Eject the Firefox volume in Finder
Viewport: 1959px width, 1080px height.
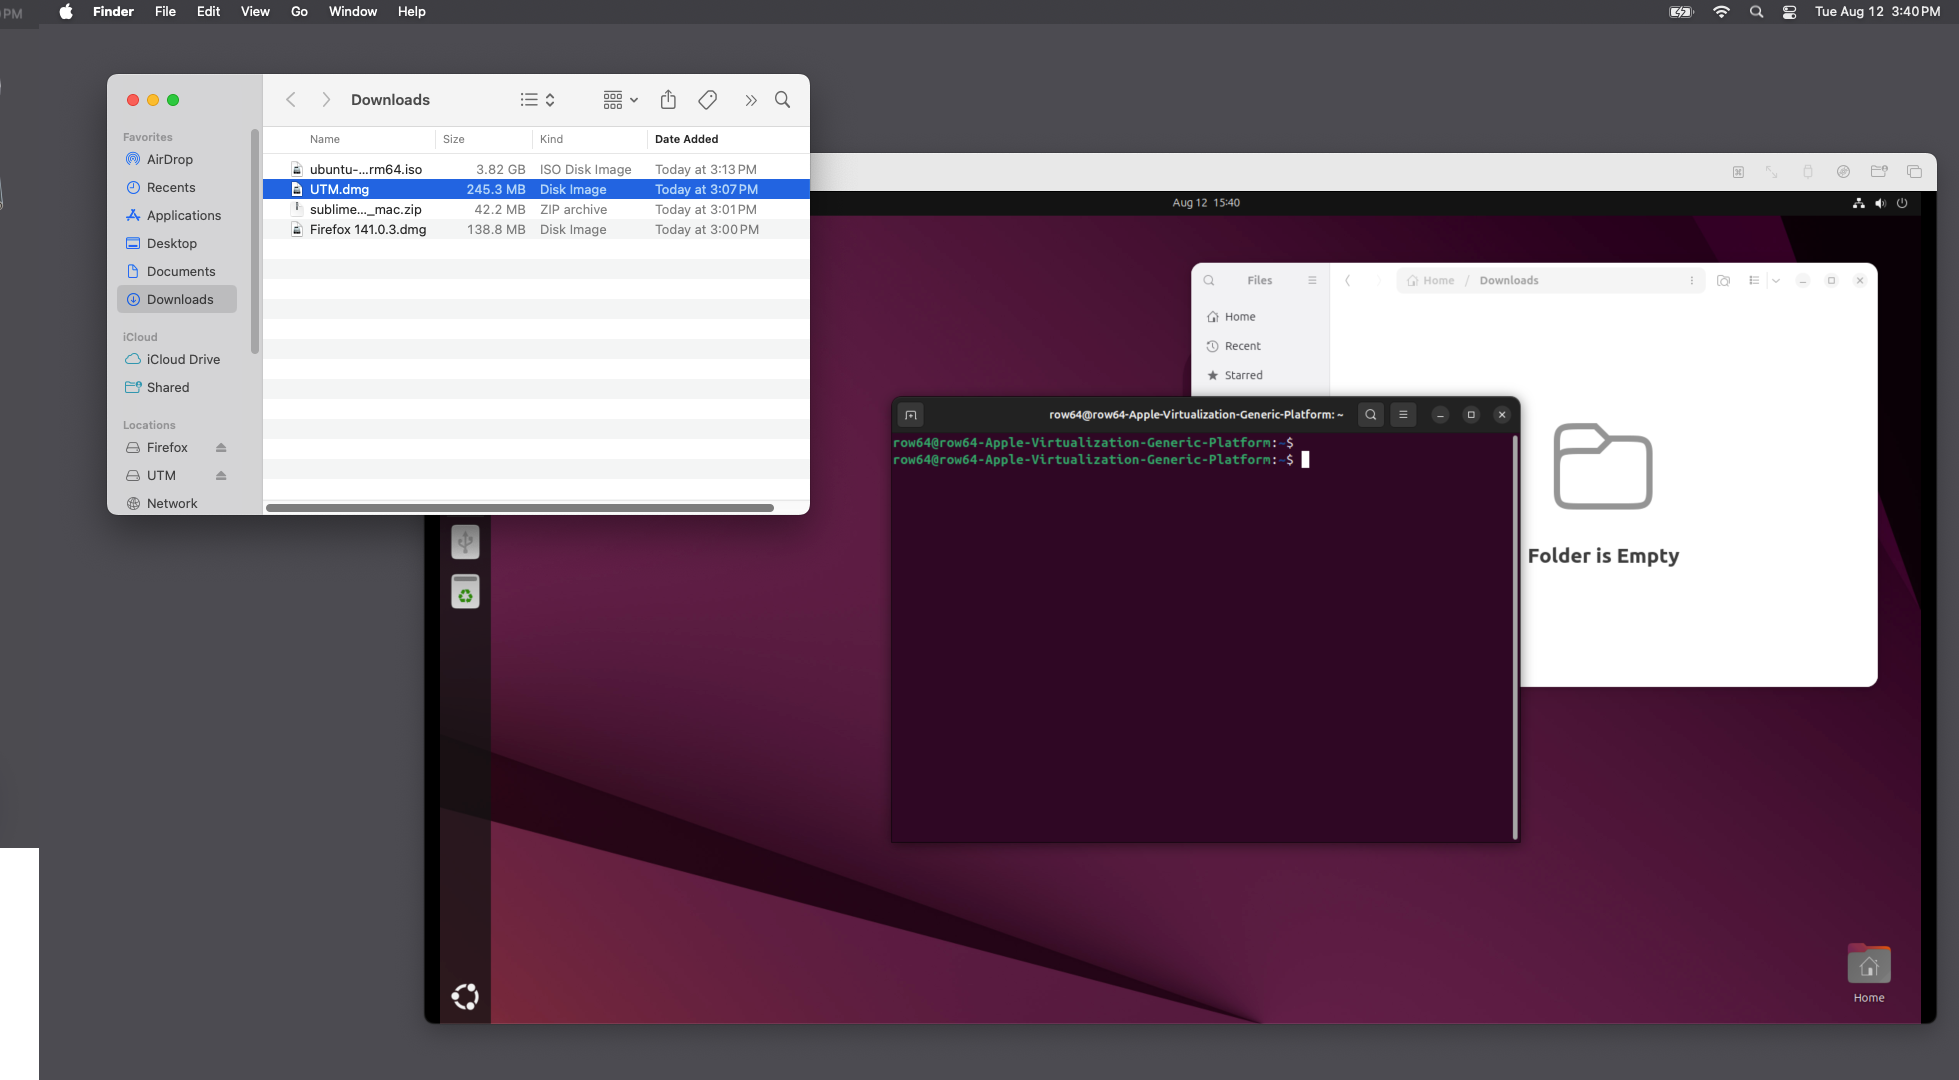tap(221, 447)
